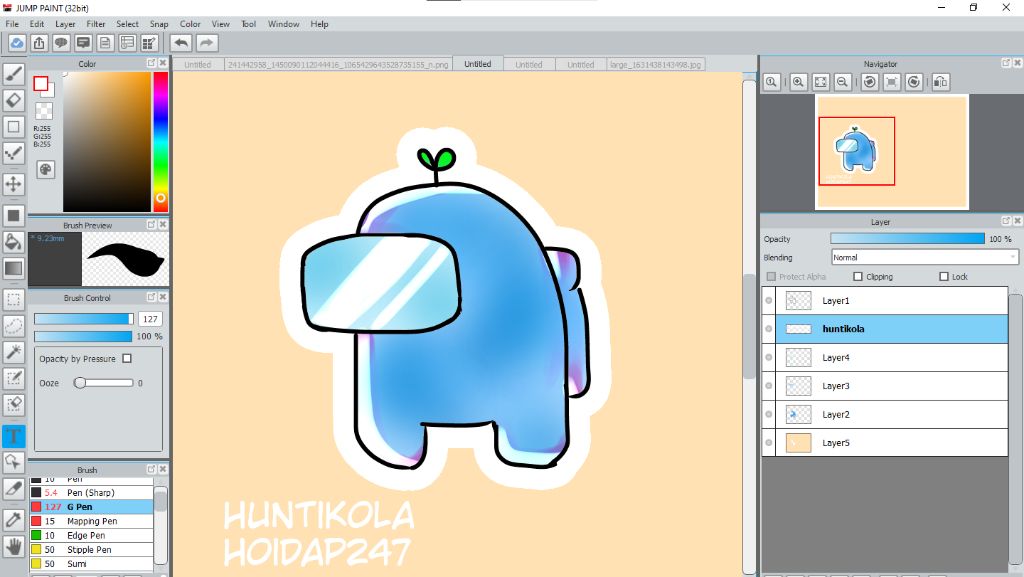Undock the Navigator panel

(x=1006, y=63)
